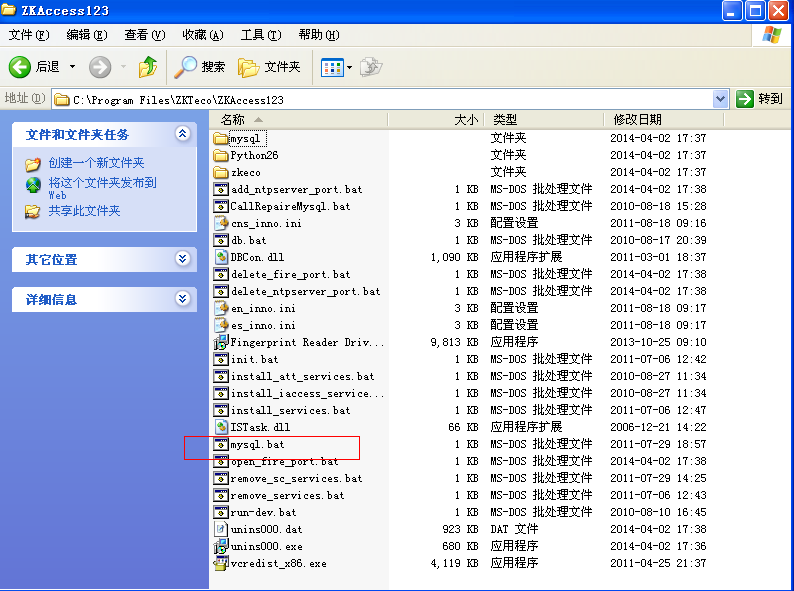The image size is (794, 591).
Task: Select mysql.bat file icon
Action: (x=221, y=445)
